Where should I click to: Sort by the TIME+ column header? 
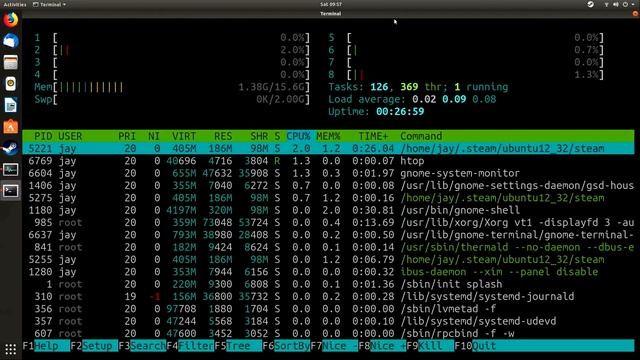(373, 136)
